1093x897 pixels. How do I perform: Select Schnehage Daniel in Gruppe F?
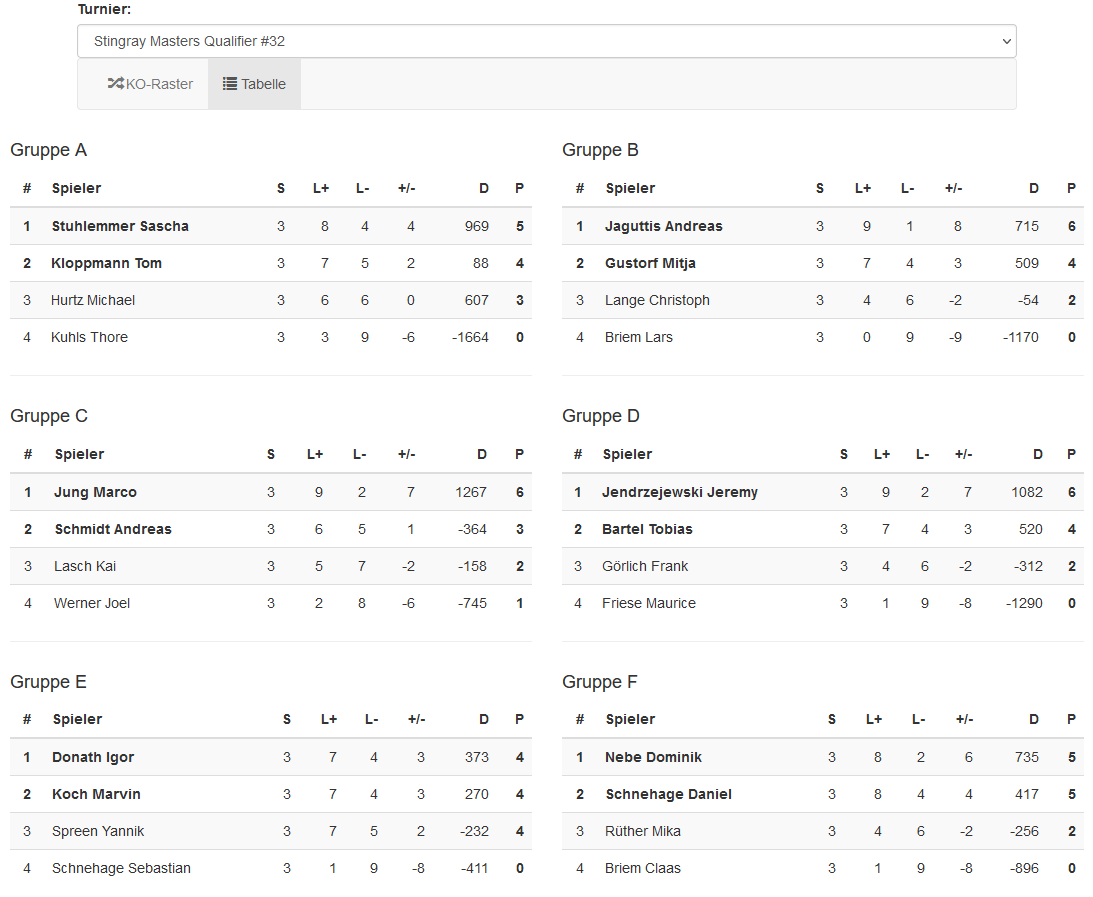[668, 794]
